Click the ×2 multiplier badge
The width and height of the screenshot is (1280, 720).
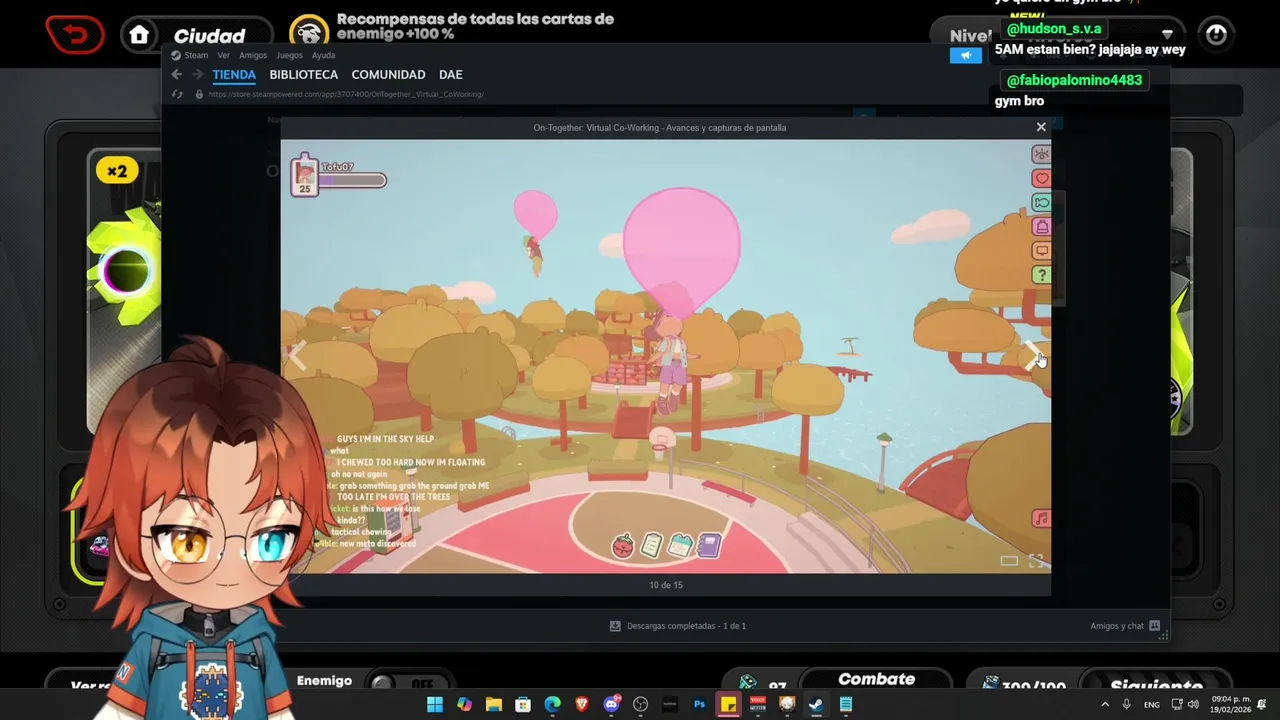118,171
